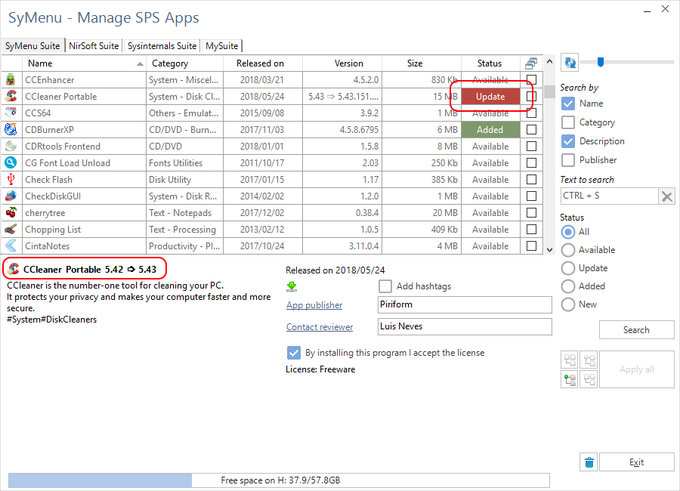Click the top-left batch selection icon
The width and height of the screenshot is (680, 491).
pos(569,360)
